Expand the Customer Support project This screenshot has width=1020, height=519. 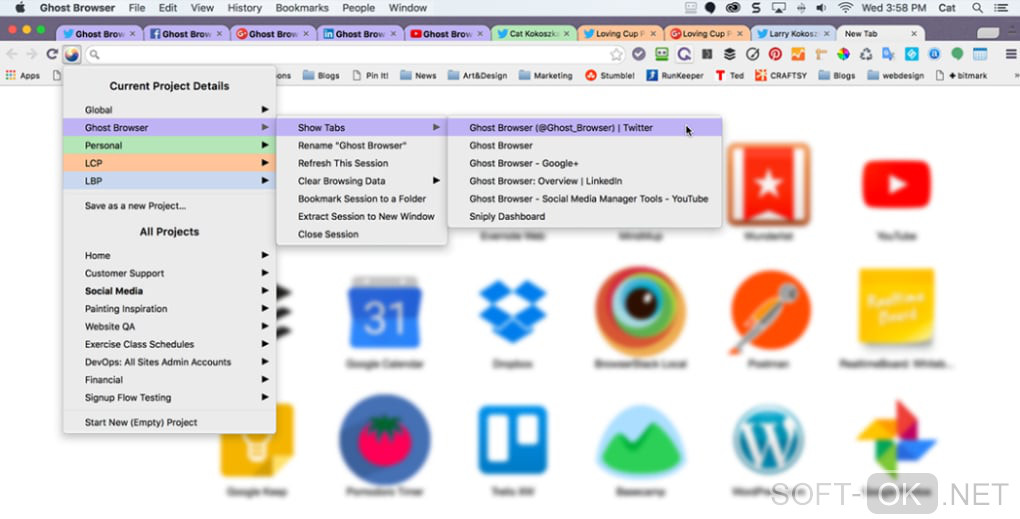tap(169, 273)
